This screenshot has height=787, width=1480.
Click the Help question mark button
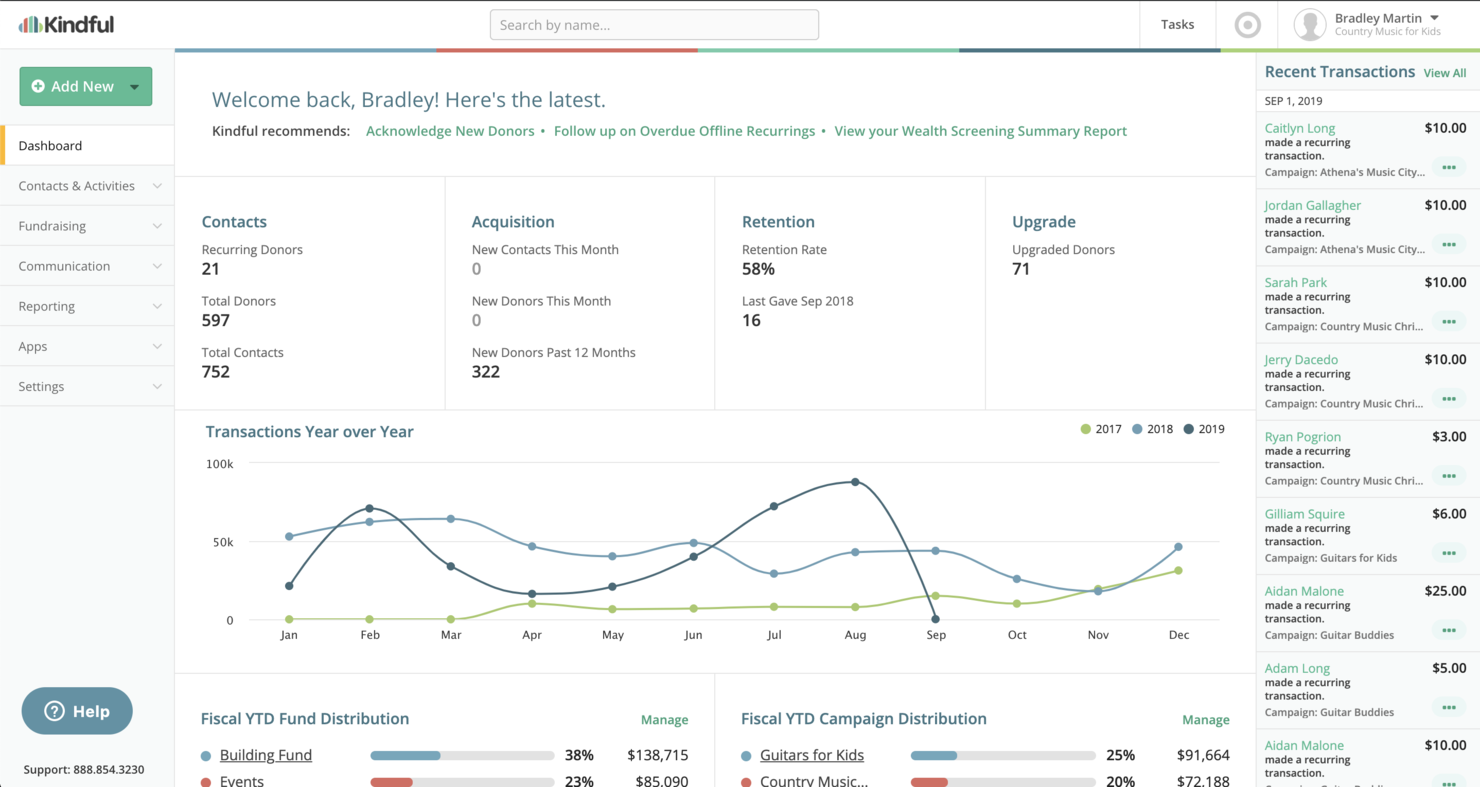(x=77, y=711)
